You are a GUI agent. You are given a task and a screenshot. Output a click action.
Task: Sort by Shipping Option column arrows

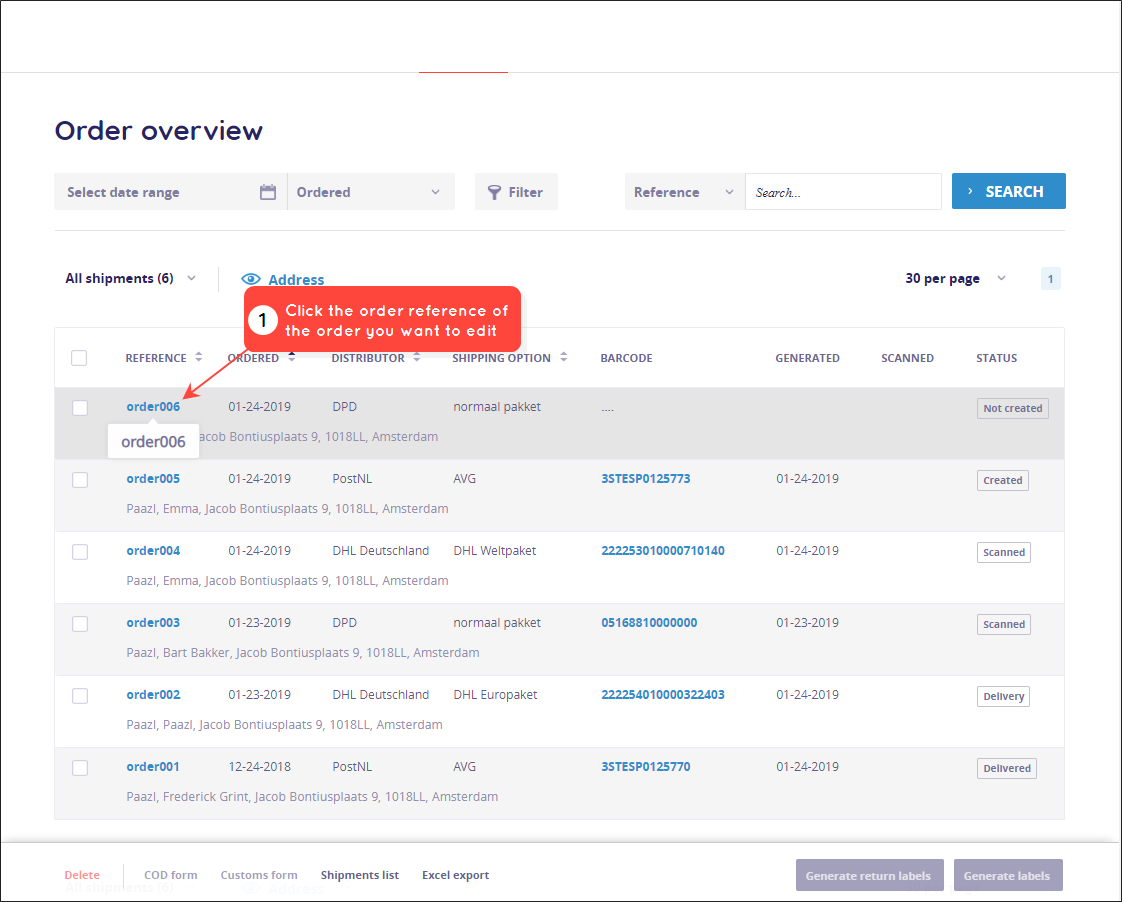pos(564,357)
